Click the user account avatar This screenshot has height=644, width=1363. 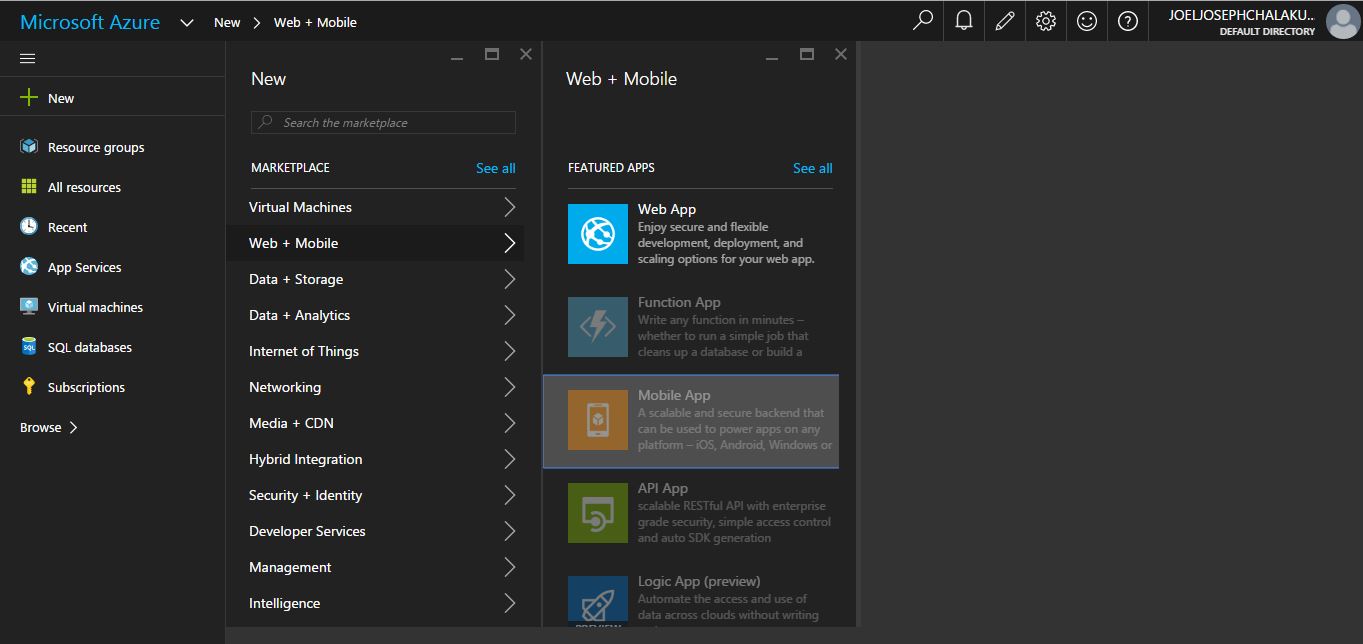pos(1342,21)
